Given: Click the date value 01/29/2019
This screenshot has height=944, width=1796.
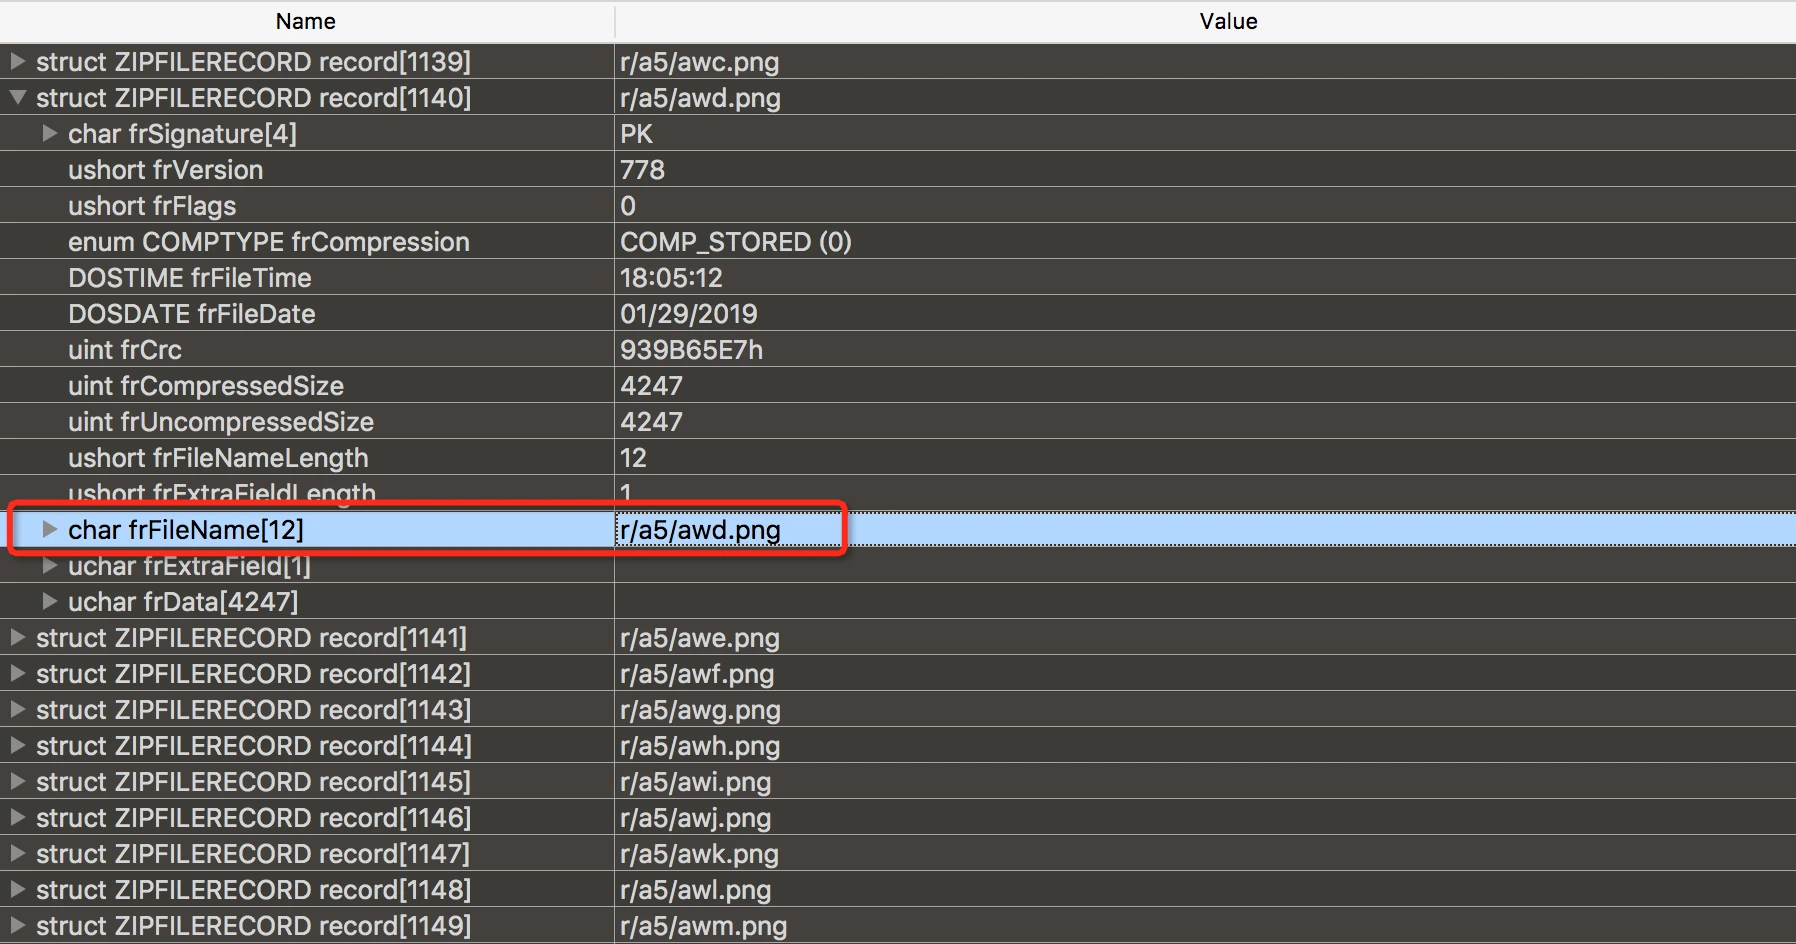Looking at the screenshot, I should pyautogui.click(x=689, y=314).
